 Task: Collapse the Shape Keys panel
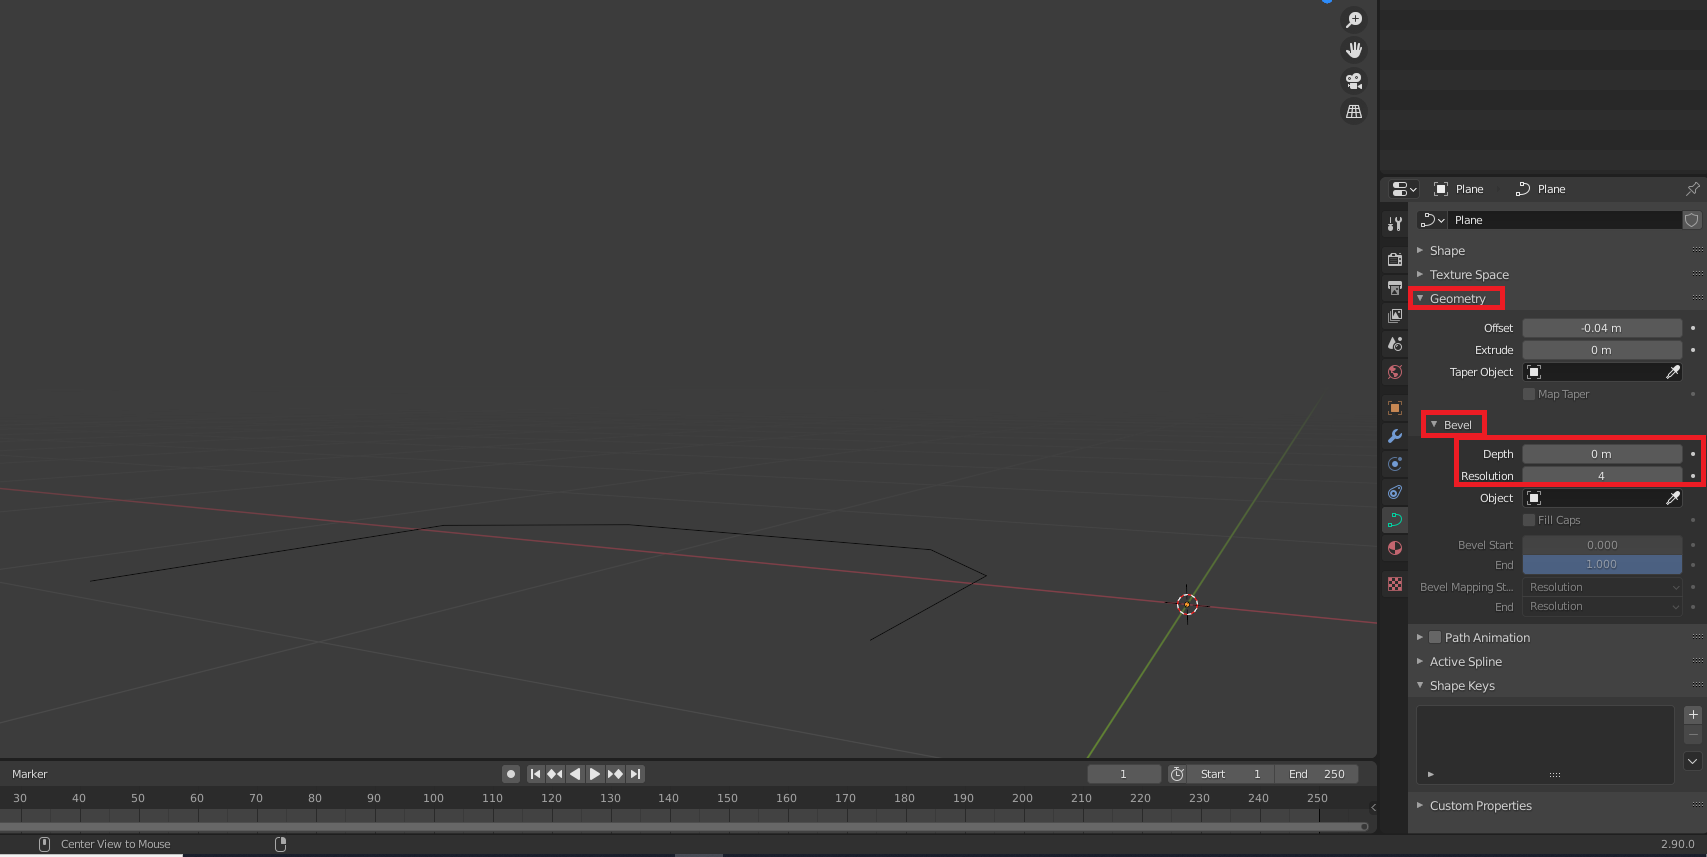point(1420,685)
